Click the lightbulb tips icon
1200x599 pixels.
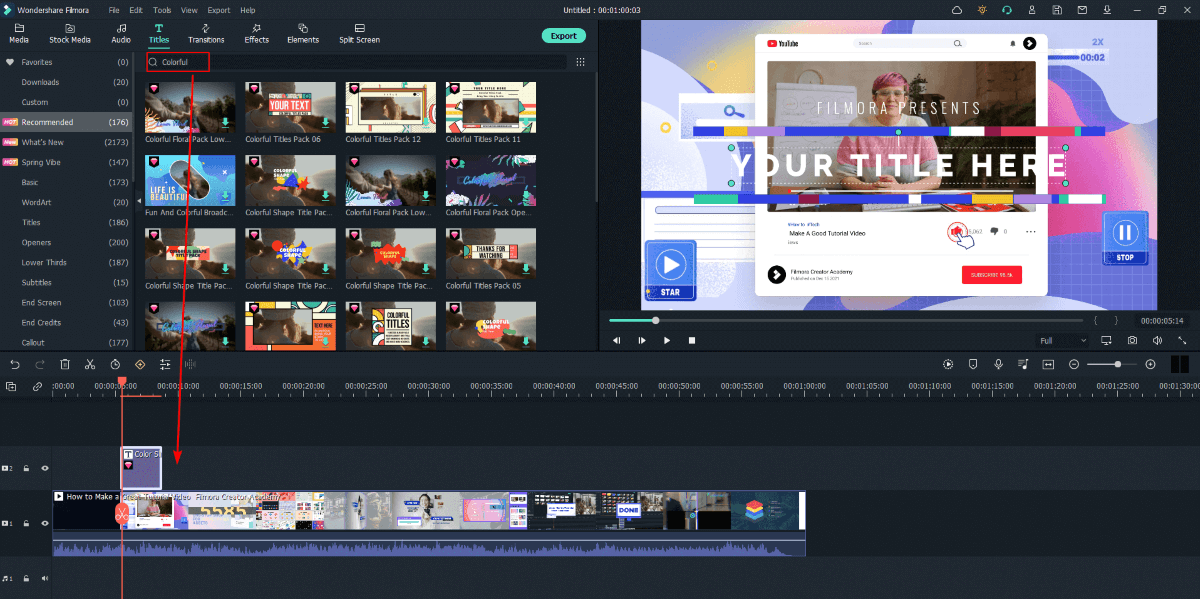pos(982,10)
